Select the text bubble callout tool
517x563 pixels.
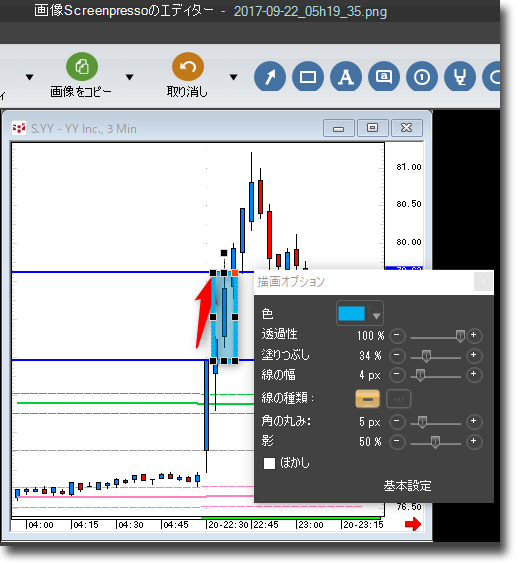(x=384, y=76)
